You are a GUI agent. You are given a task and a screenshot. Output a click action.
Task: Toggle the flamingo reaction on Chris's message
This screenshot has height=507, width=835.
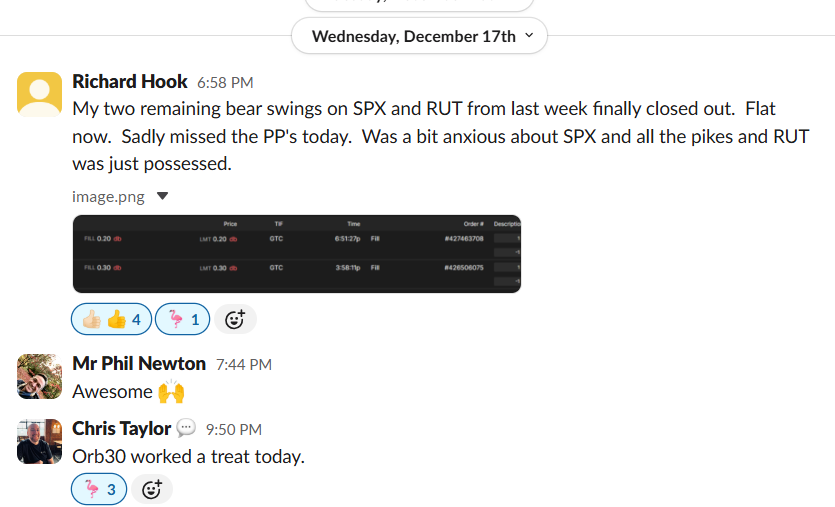point(99,489)
